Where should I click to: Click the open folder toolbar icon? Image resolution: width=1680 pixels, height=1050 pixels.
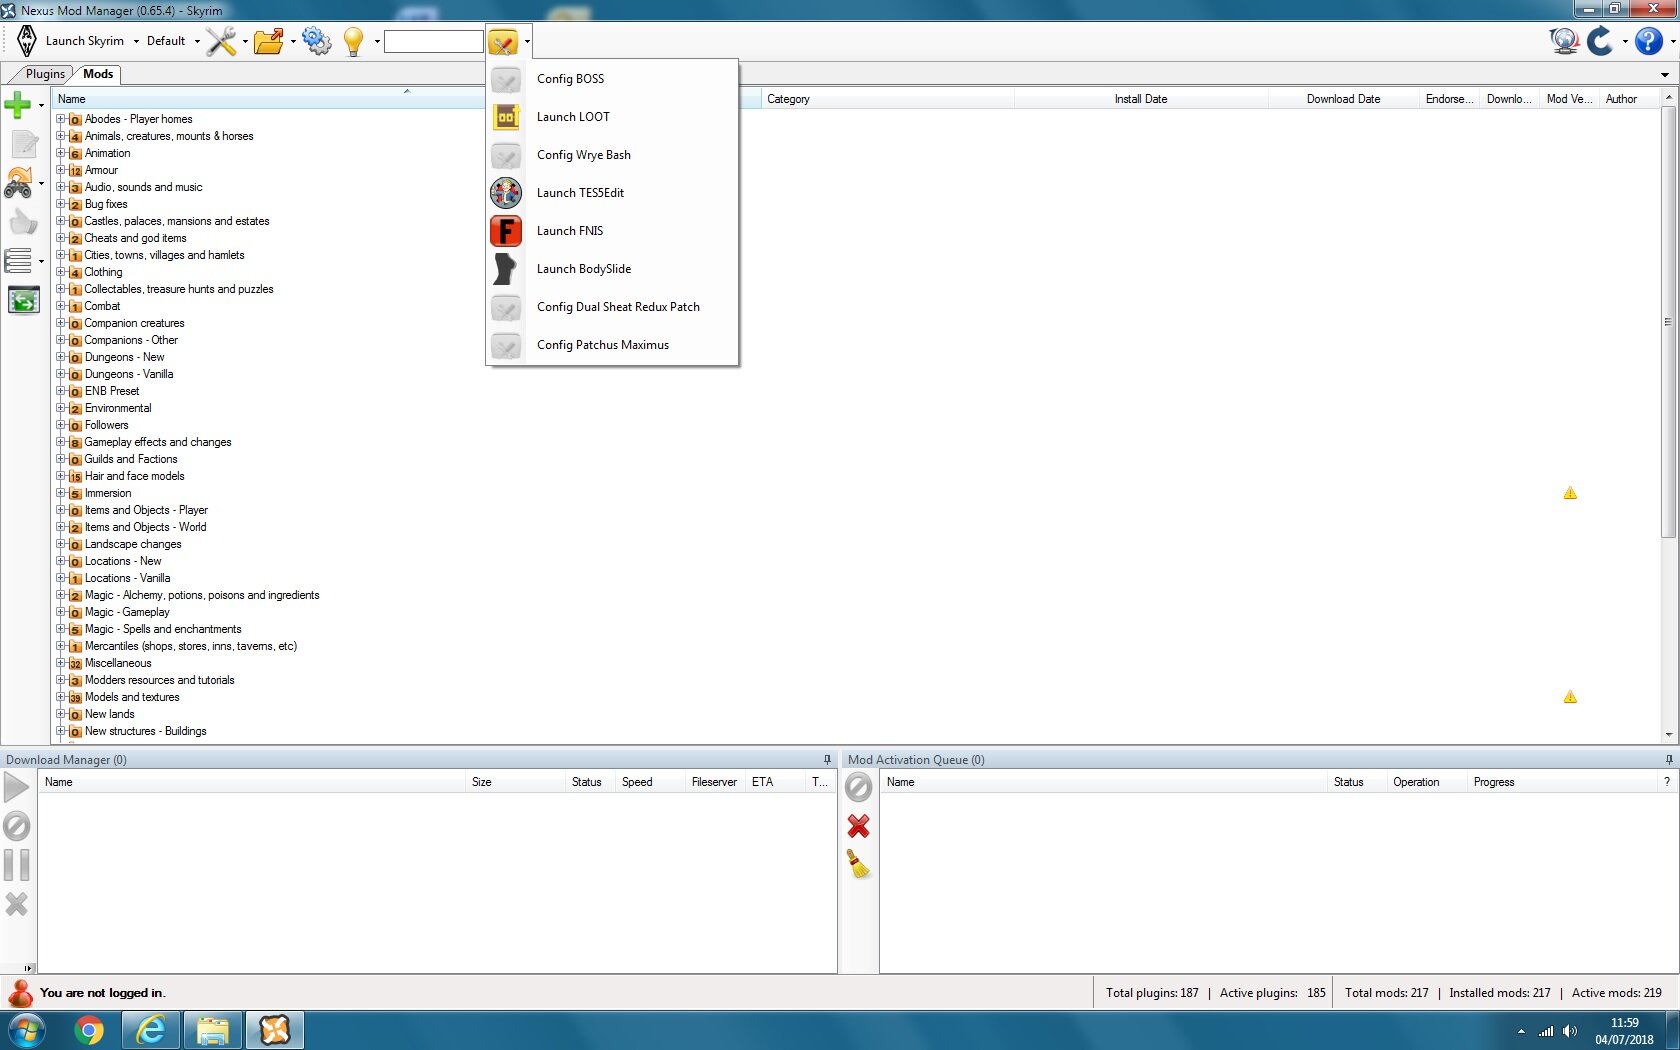point(268,41)
